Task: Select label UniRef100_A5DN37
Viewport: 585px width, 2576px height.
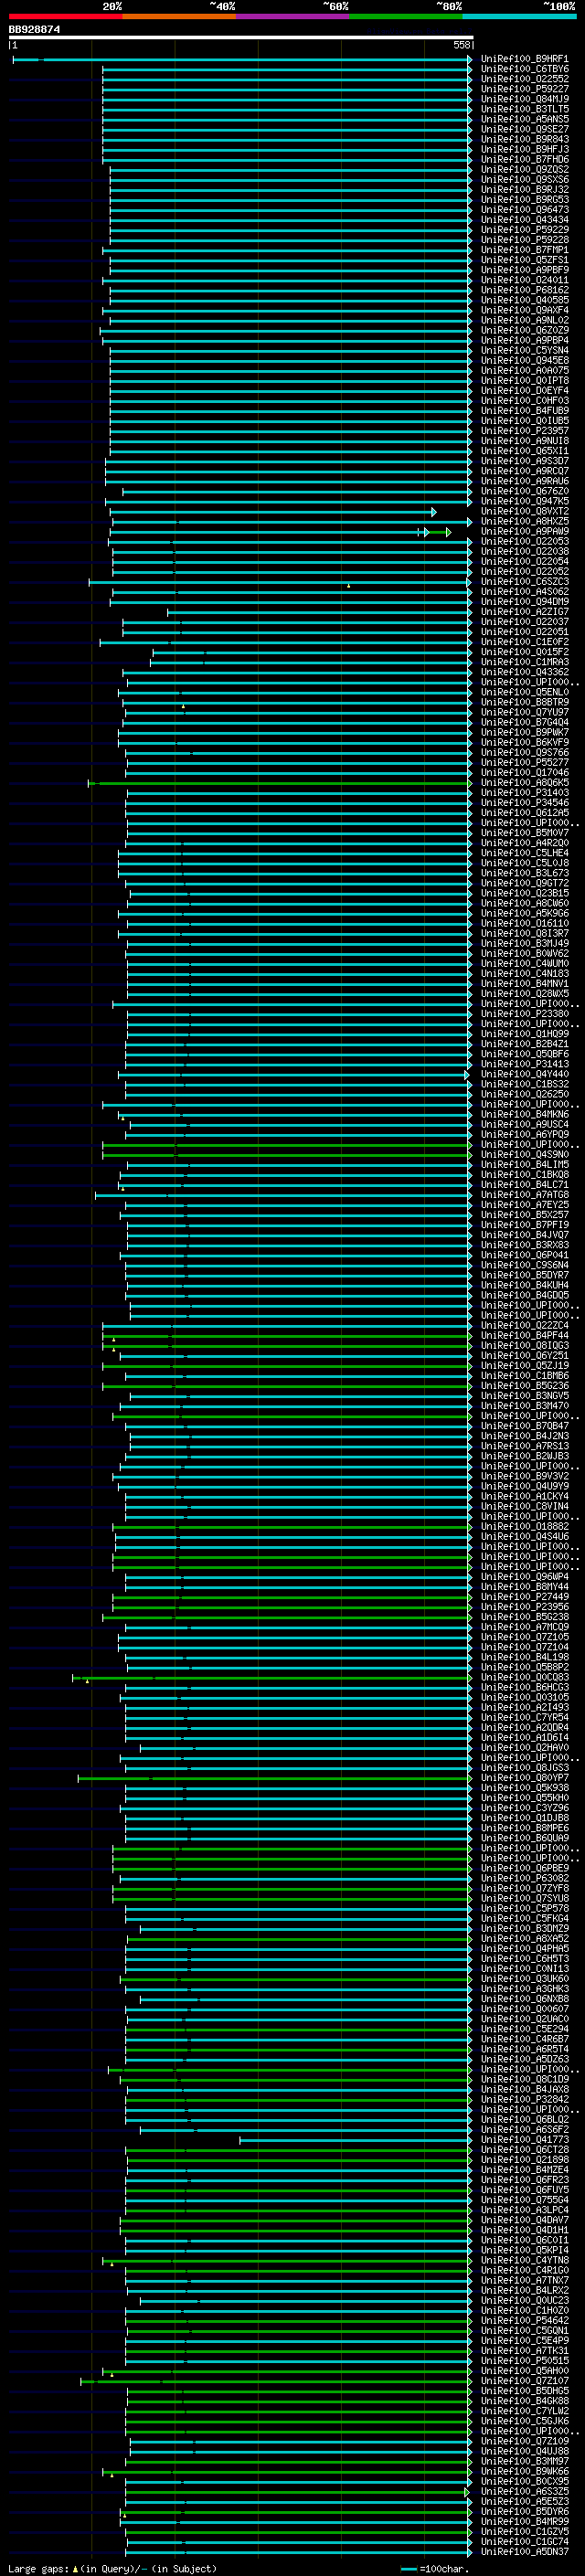Action: tap(524, 2551)
